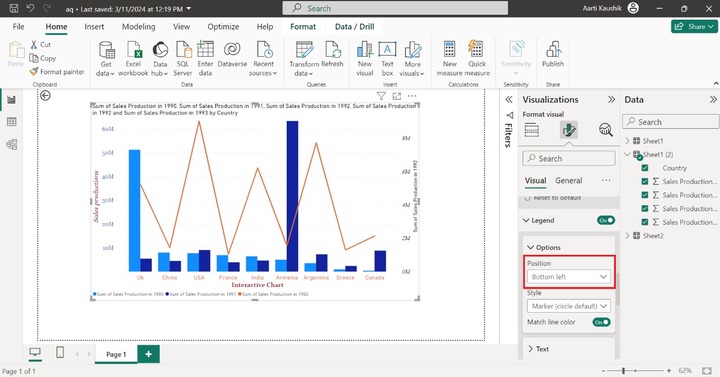Click the Share button
Viewport: 720px width, 377px height.
point(694,27)
